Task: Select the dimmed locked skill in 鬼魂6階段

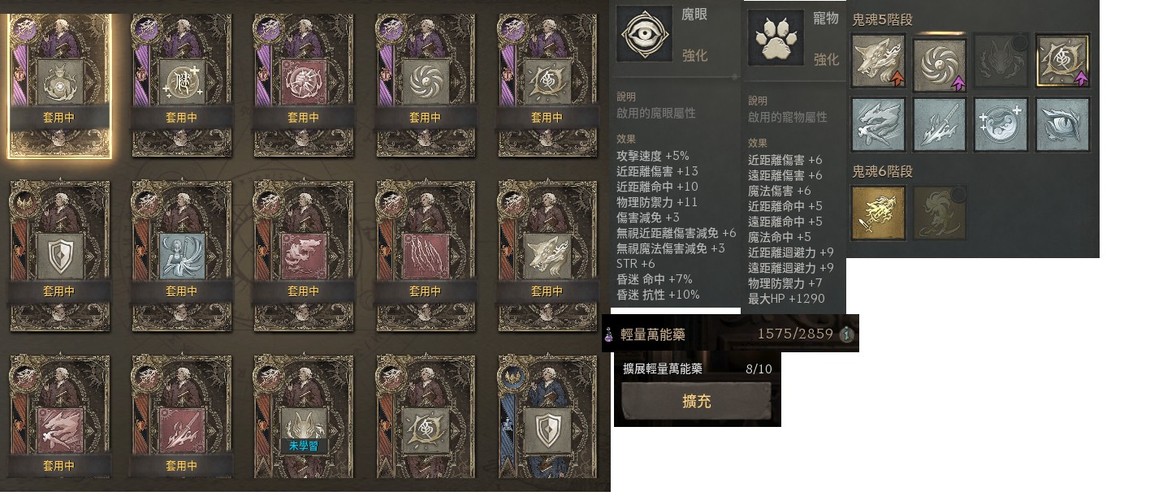Action: (940, 213)
